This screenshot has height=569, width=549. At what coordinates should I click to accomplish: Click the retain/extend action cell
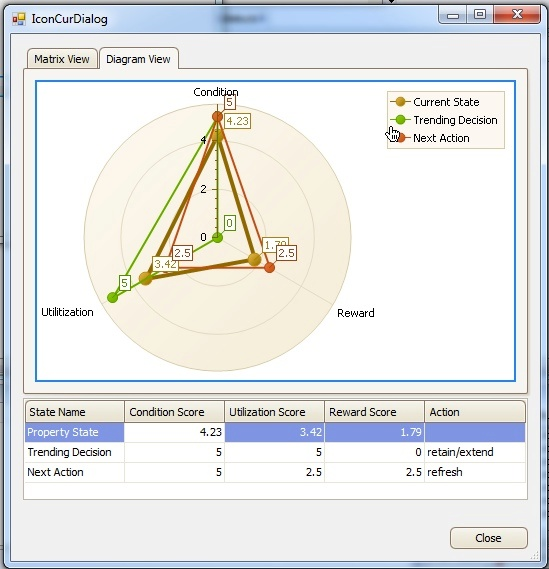pos(475,452)
